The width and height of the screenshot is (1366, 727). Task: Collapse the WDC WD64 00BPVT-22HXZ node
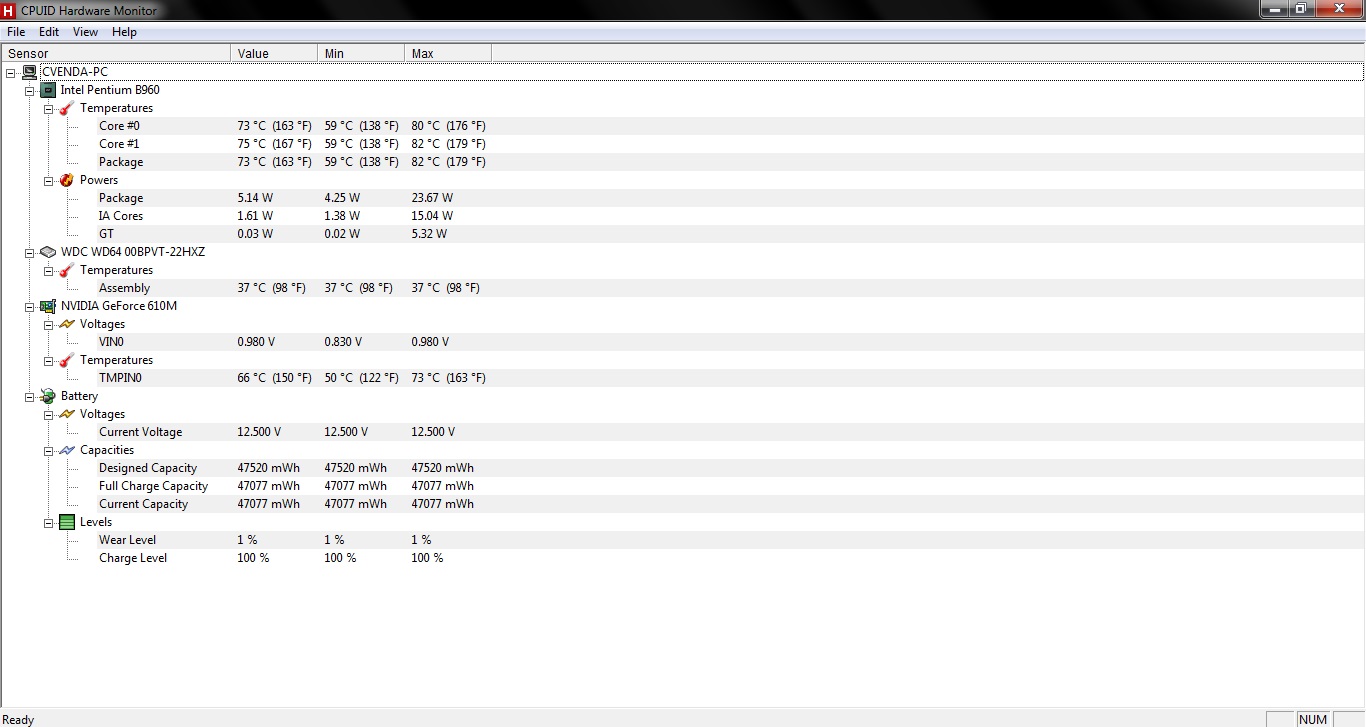click(30, 252)
